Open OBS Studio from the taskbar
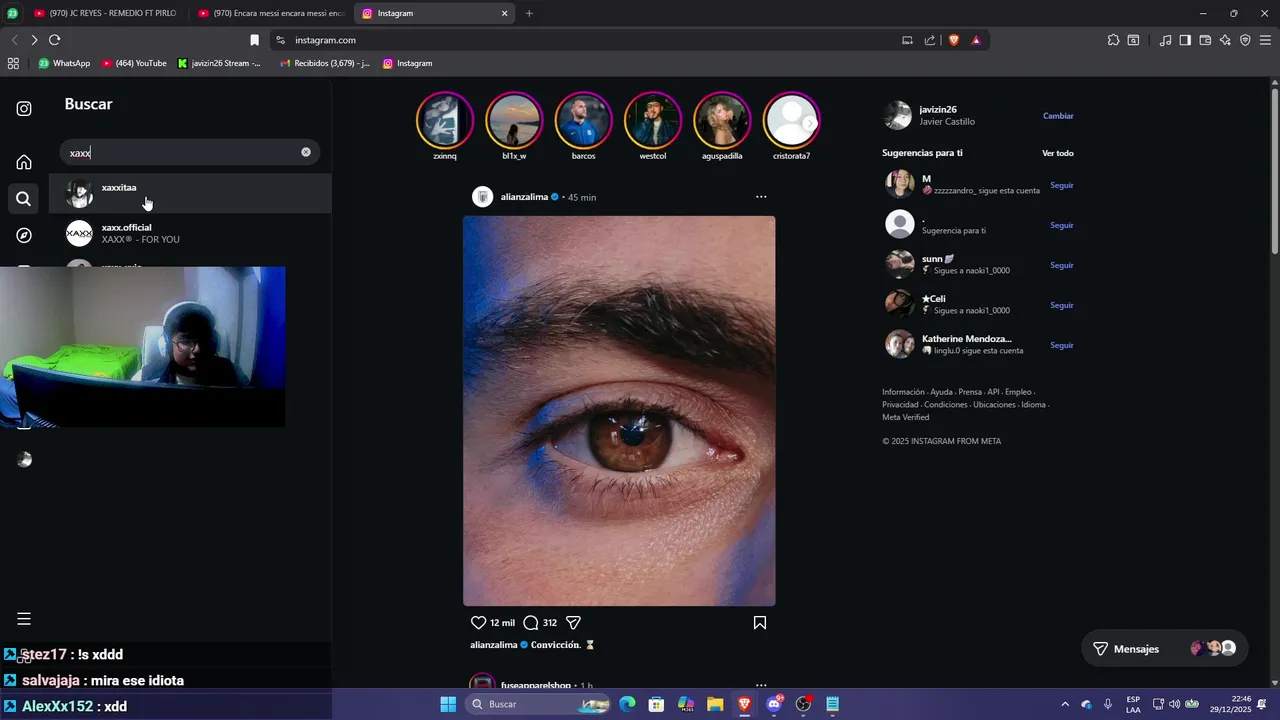The width and height of the screenshot is (1280, 720). [x=803, y=704]
